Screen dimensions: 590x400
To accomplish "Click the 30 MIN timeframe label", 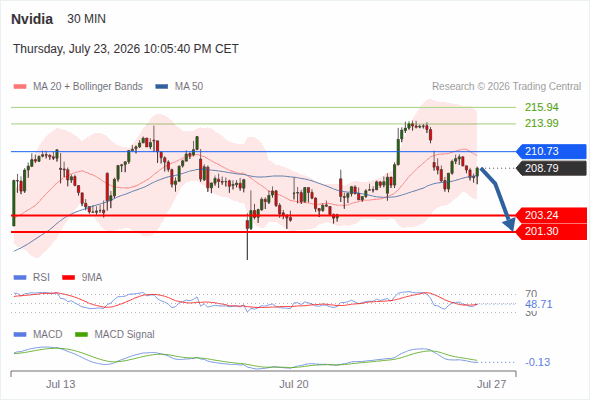I will point(87,19).
